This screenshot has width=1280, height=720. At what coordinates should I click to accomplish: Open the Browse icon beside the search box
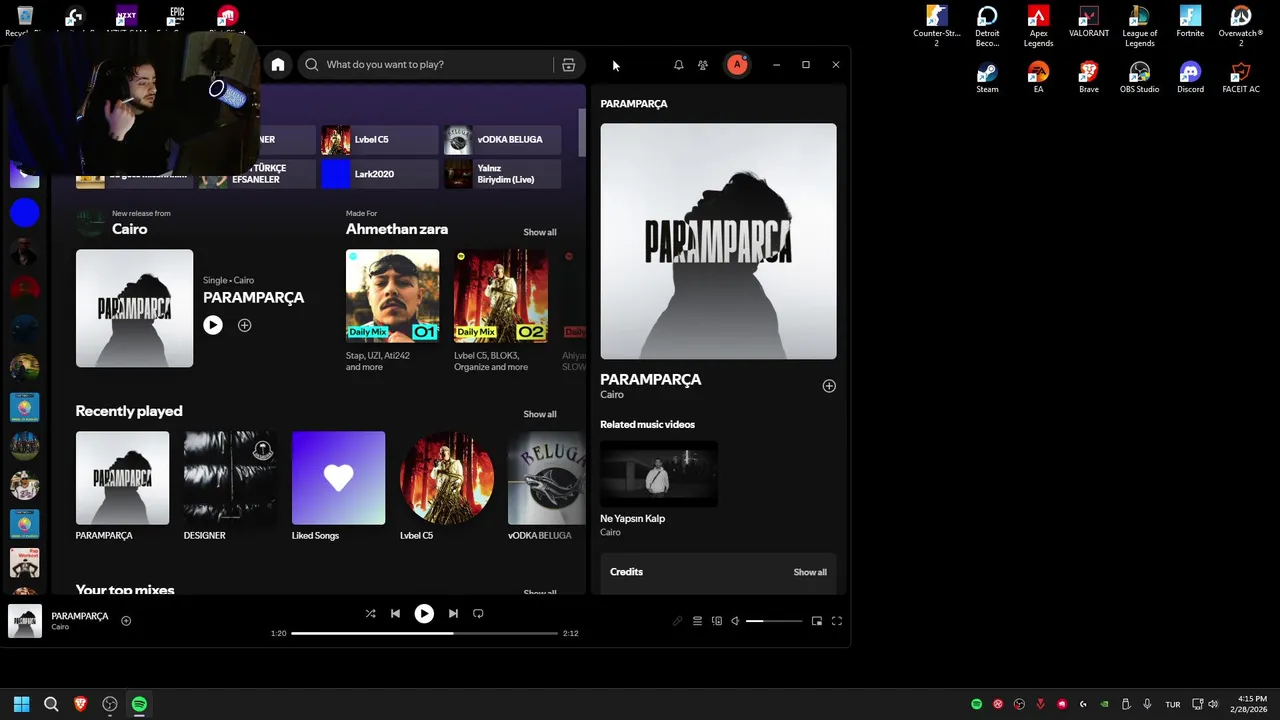(x=568, y=64)
